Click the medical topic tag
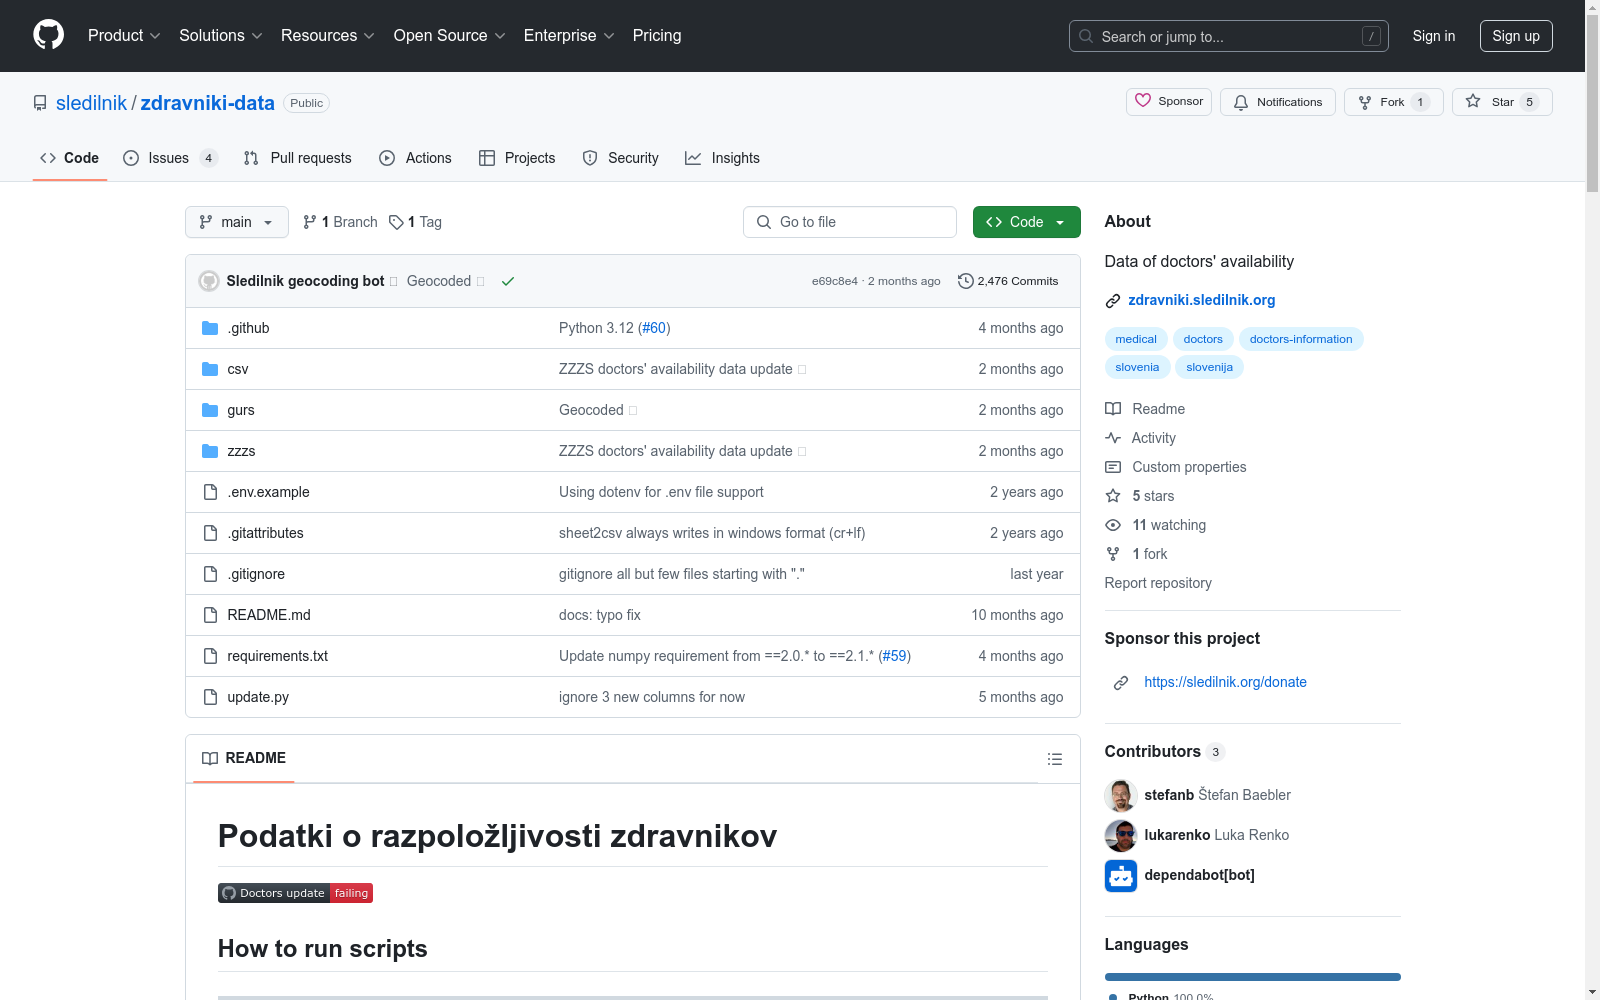This screenshot has width=1600, height=1000. pyautogui.click(x=1136, y=339)
